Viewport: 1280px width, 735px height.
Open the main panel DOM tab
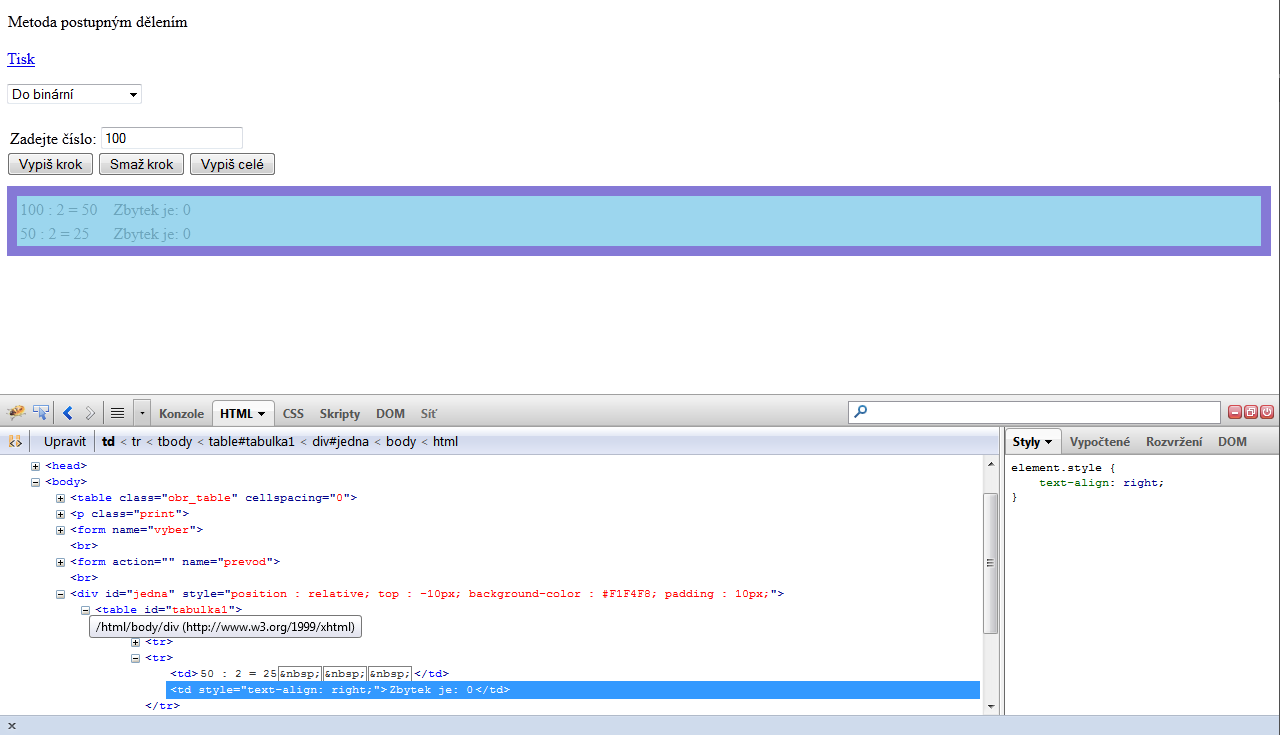(x=390, y=413)
